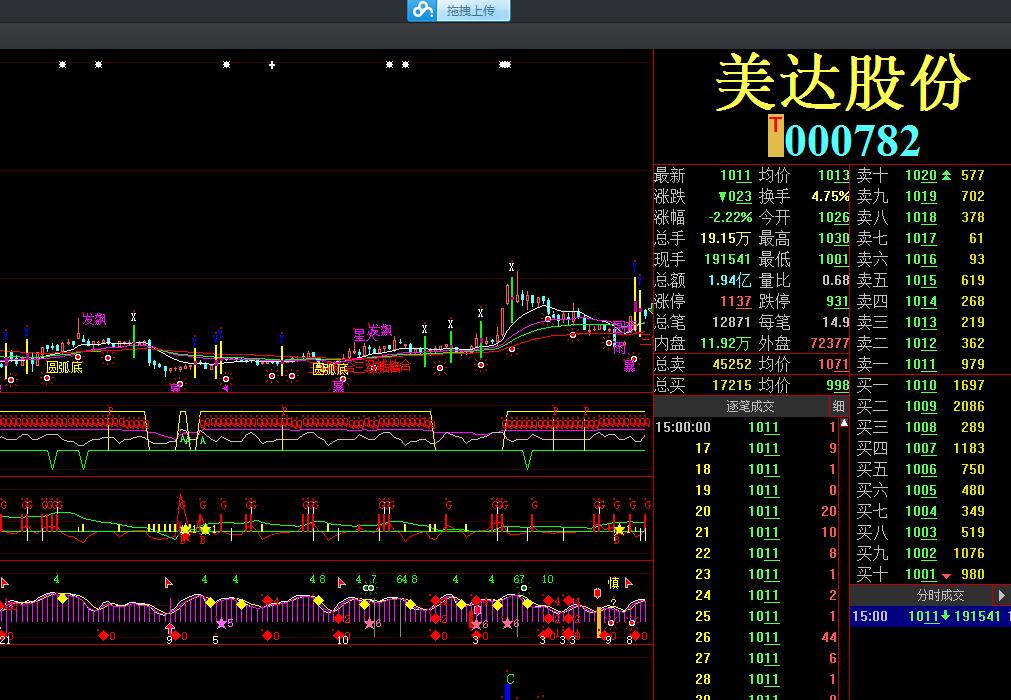
Task: Click the 总笔 value 12871
Action: tap(732, 322)
